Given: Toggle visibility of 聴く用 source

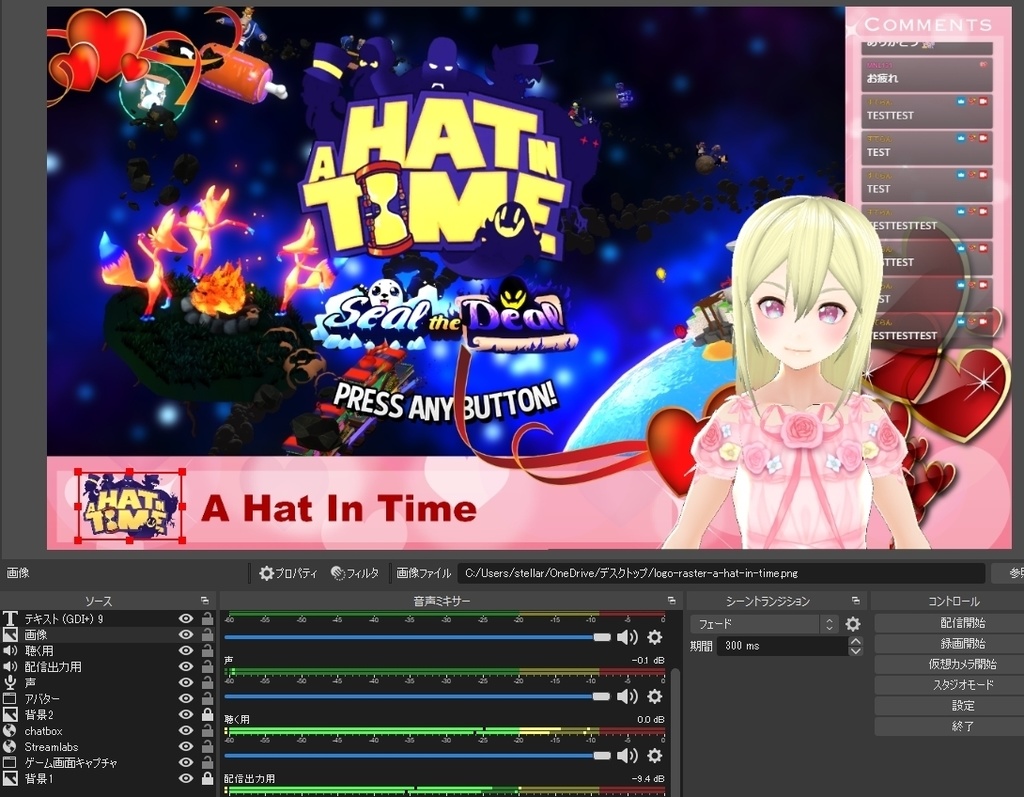Looking at the screenshot, I should tap(186, 651).
